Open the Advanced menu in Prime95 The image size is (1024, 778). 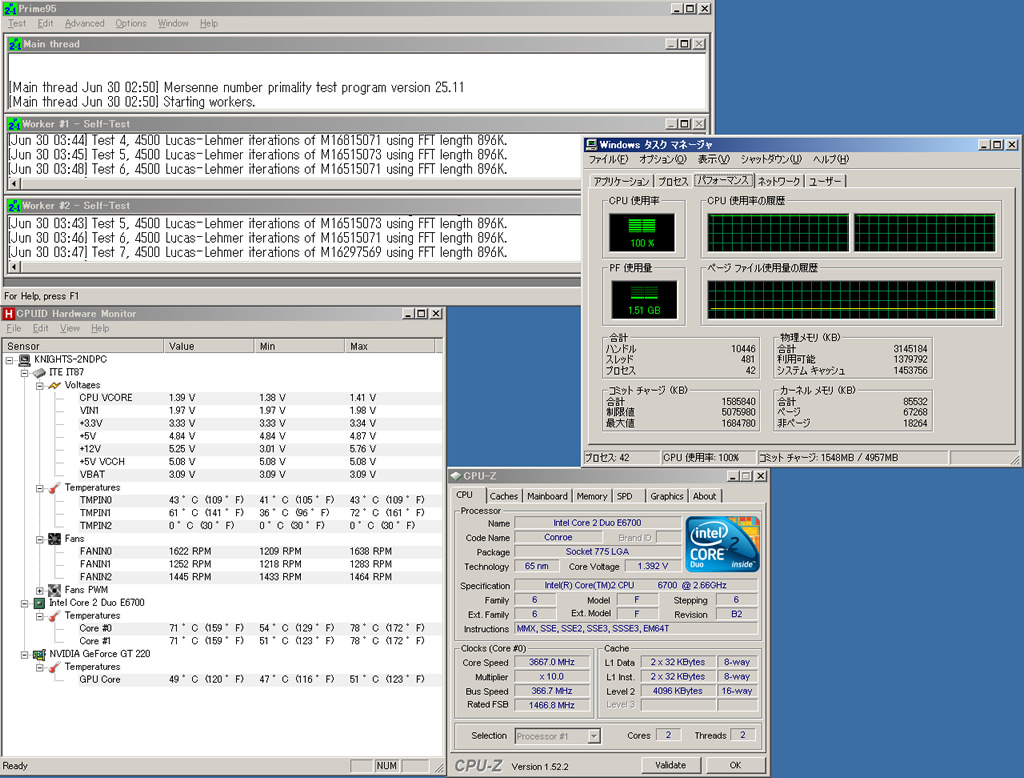tap(84, 23)
